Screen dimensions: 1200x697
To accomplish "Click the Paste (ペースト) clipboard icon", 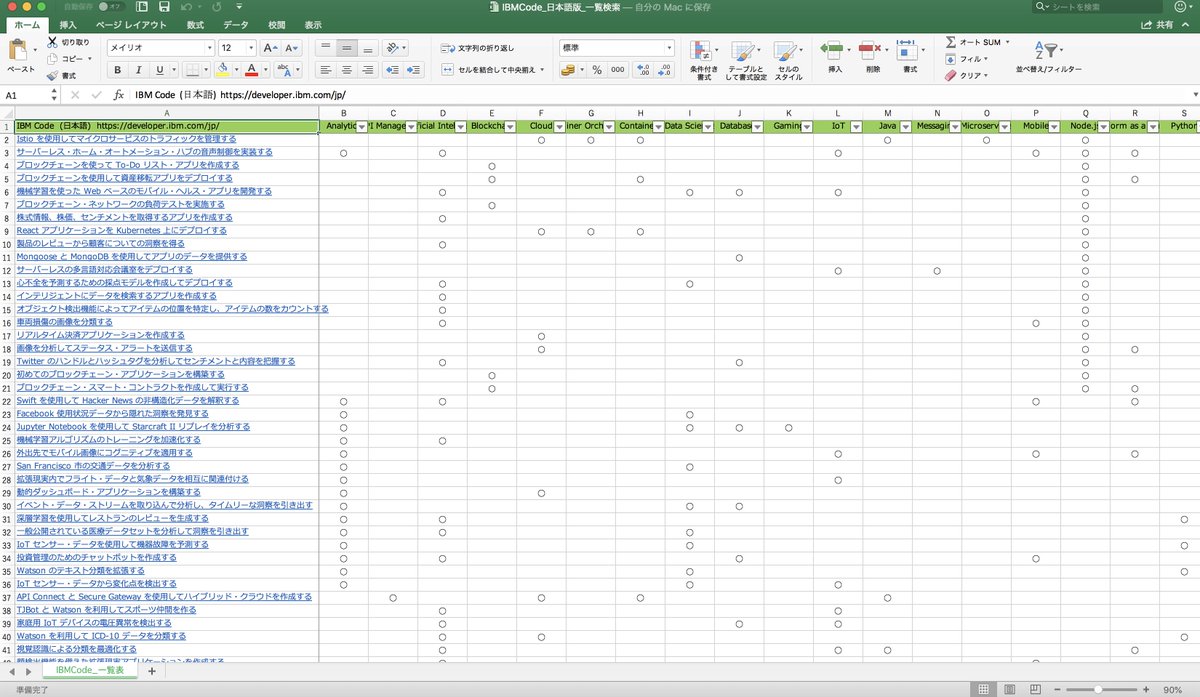I will [x=20, y=49].
